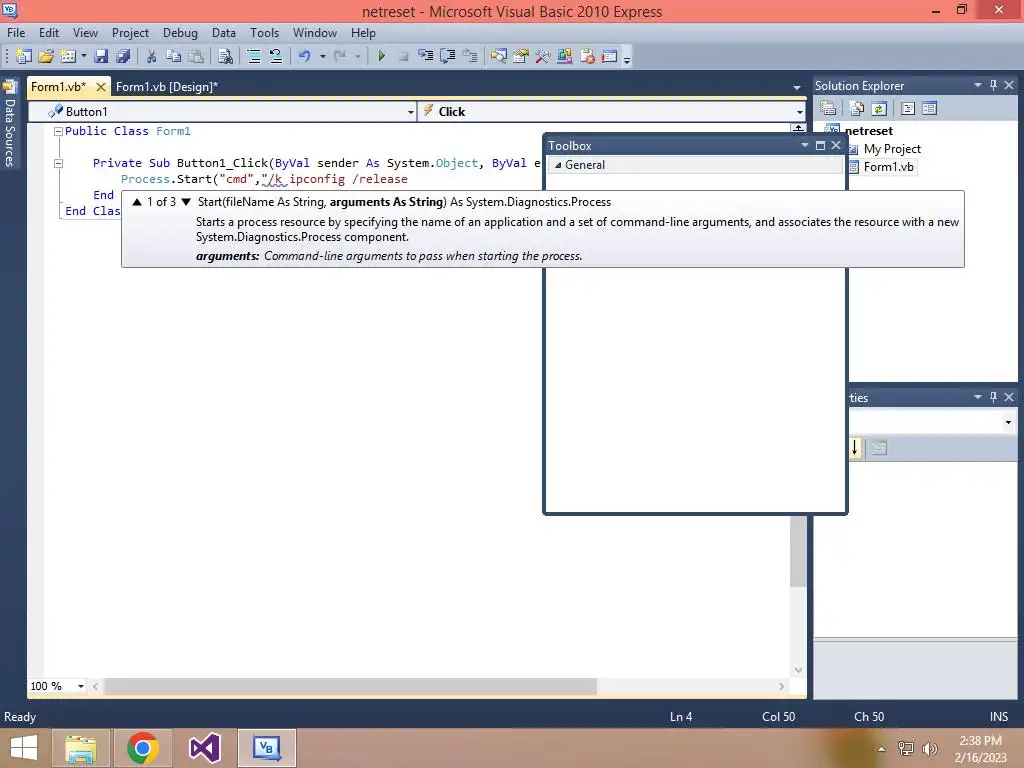The height and width of the screenshot is (768, 1024).
Task: Open the Tools menu
Action: point(264,33)
